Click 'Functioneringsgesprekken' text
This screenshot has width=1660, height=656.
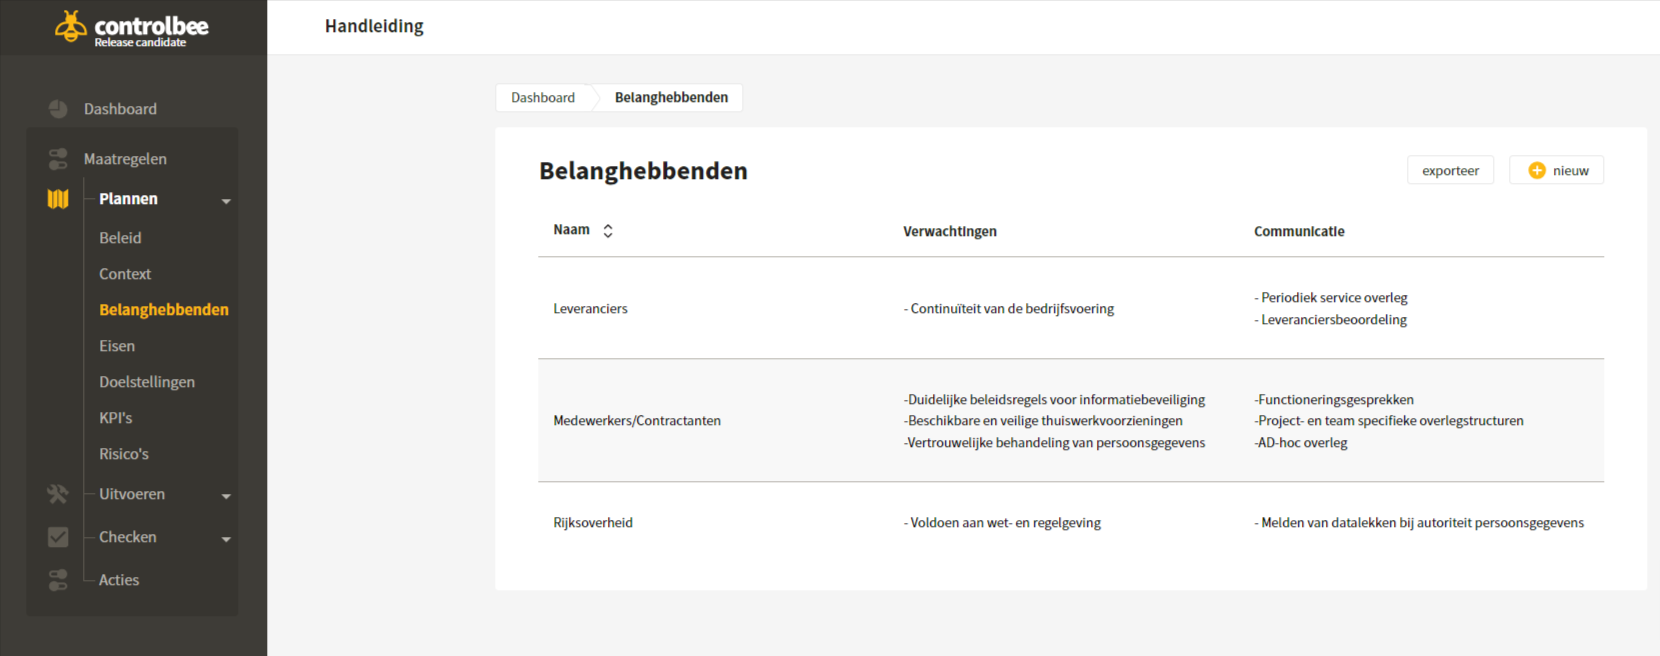[x=1334, y=400]
